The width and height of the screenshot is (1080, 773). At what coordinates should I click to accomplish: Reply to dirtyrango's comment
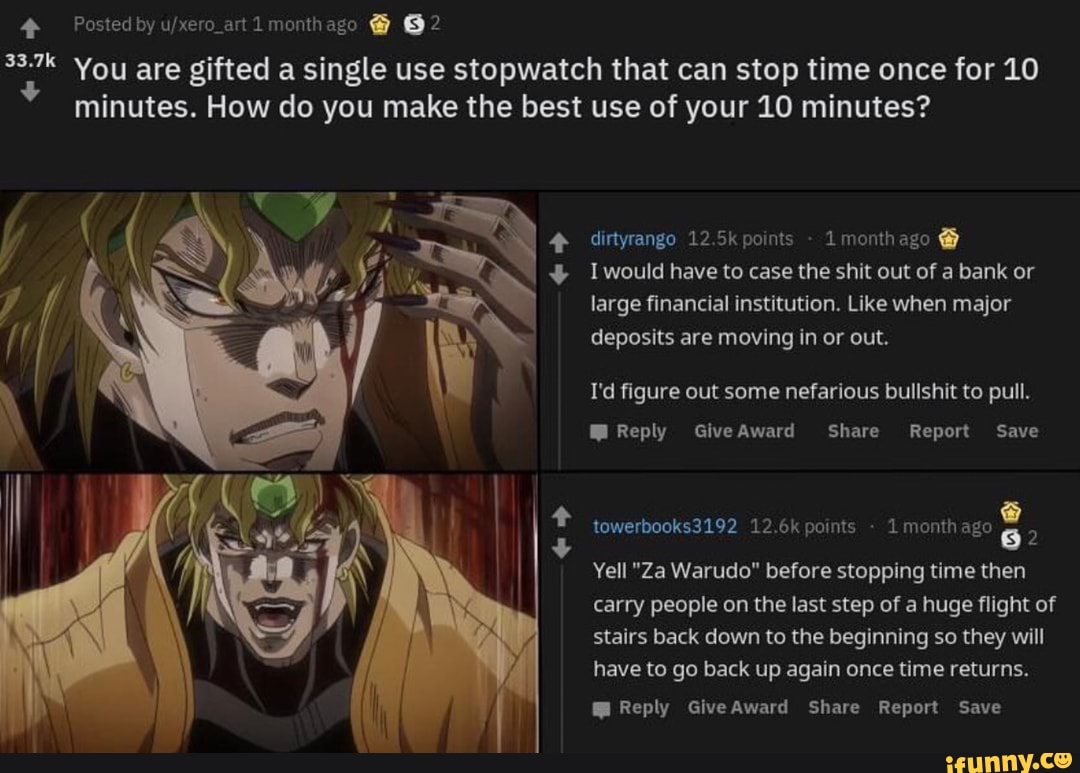(628, 431)
